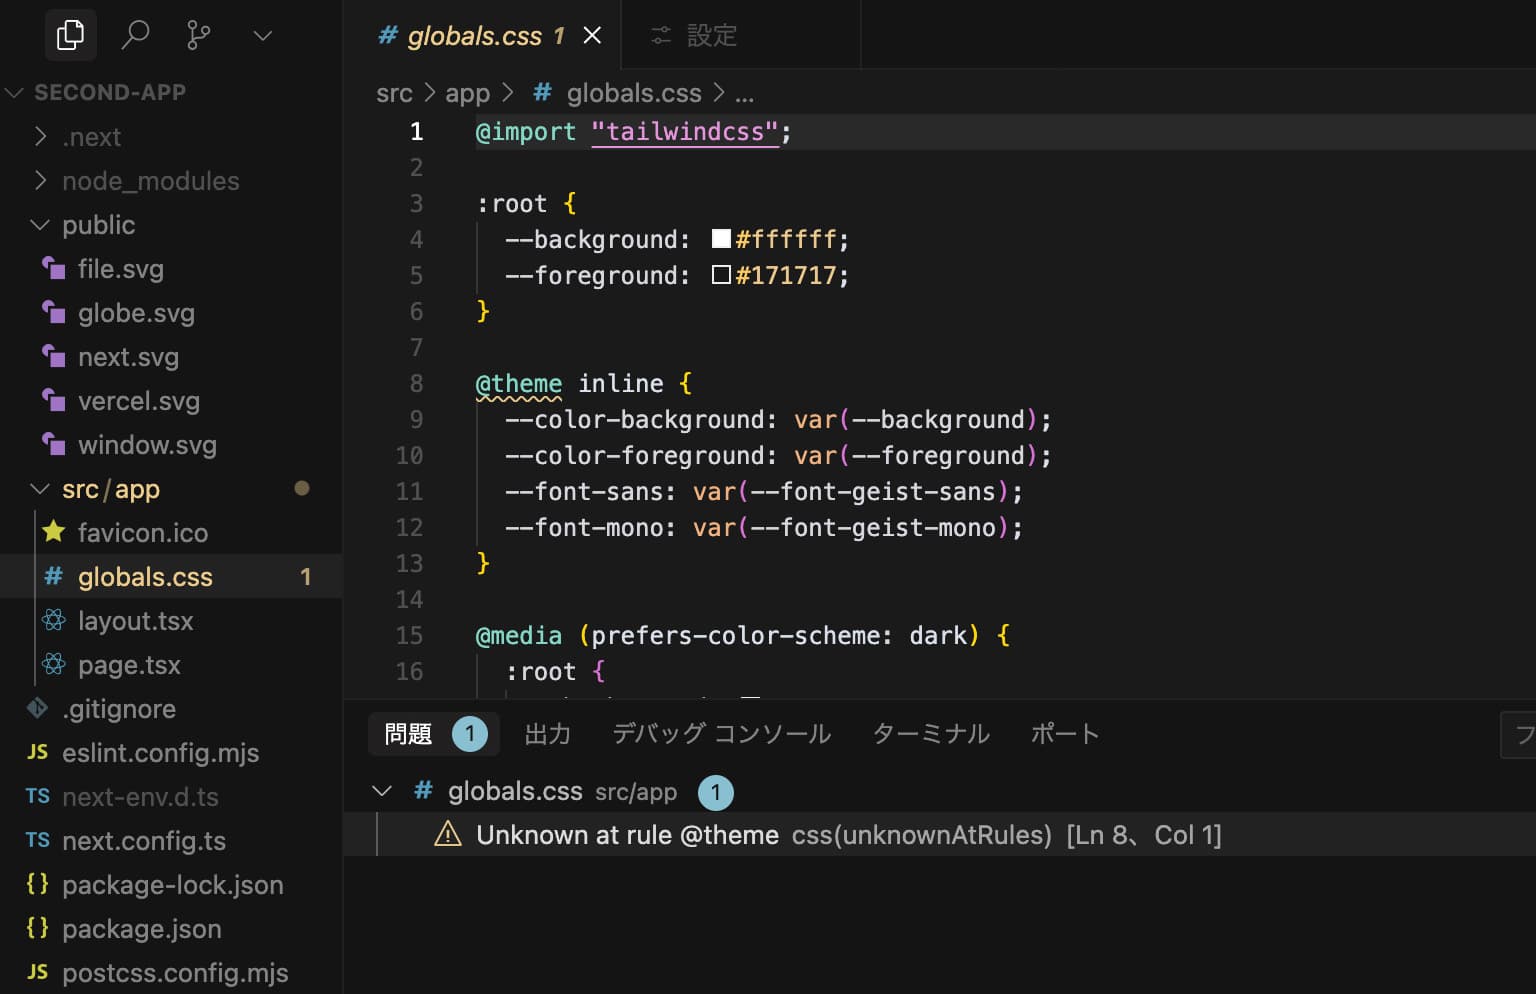Click line number 1 in the gutter
Image resolution: width=1536 pixels, height=994 pixels.
click(416, 132)
